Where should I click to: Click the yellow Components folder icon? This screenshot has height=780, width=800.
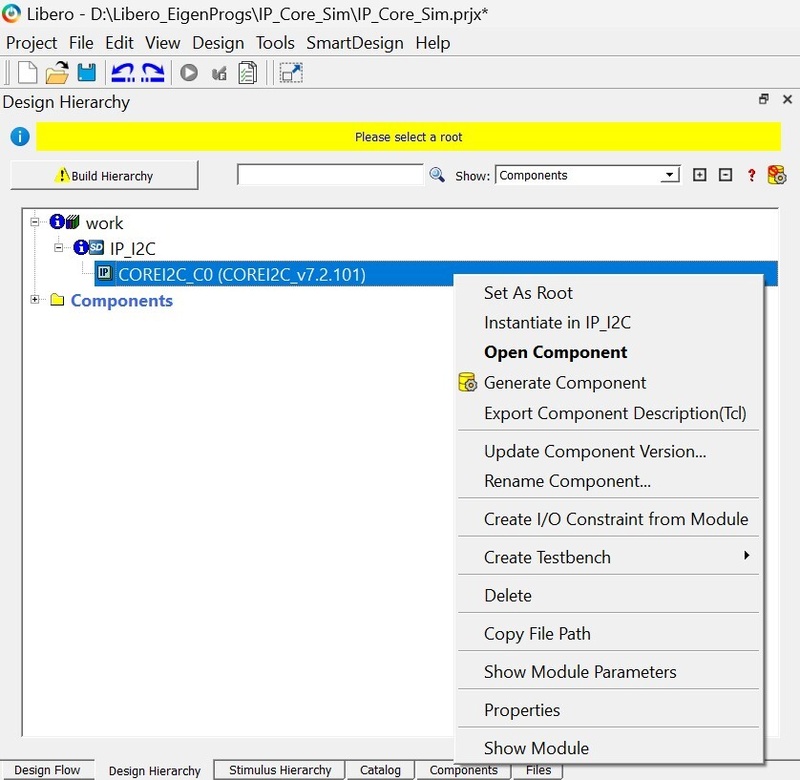point(57,299)
